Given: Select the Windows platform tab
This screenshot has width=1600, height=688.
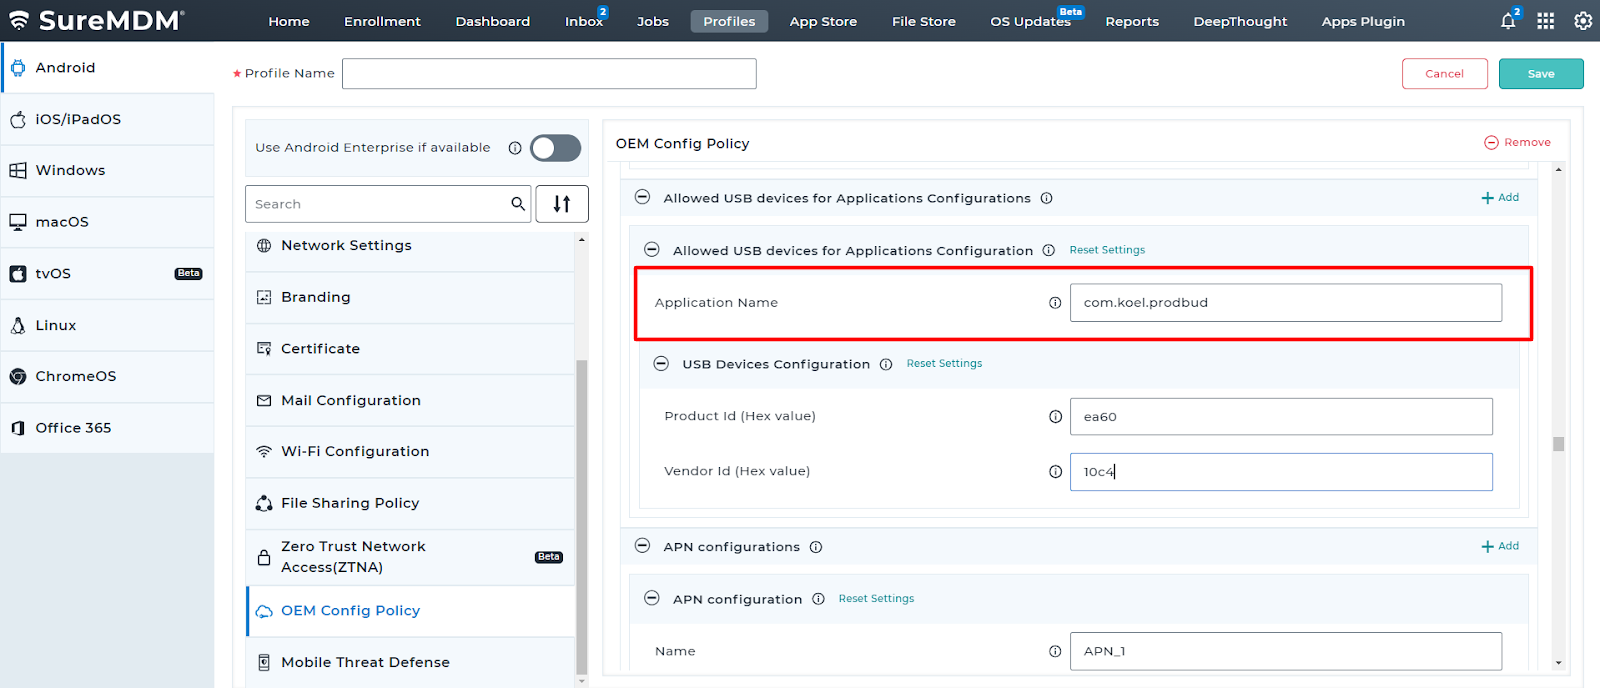Looking at the screenshot, I should [107, 170].
